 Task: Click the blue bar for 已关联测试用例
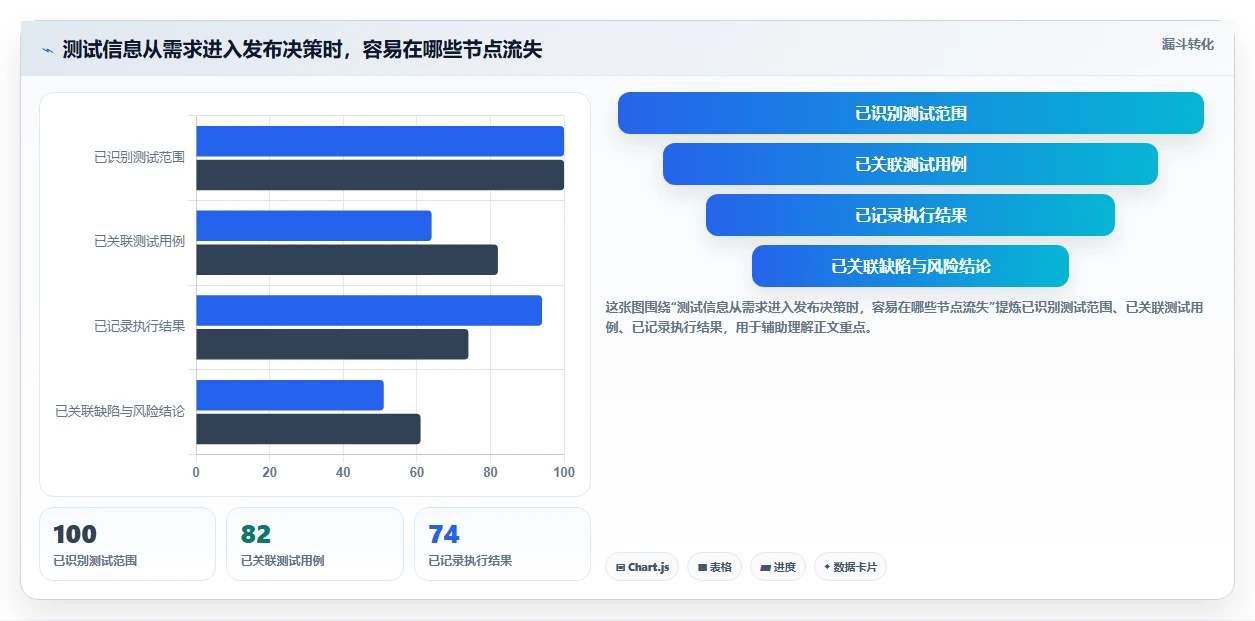[x=314, y=226]
